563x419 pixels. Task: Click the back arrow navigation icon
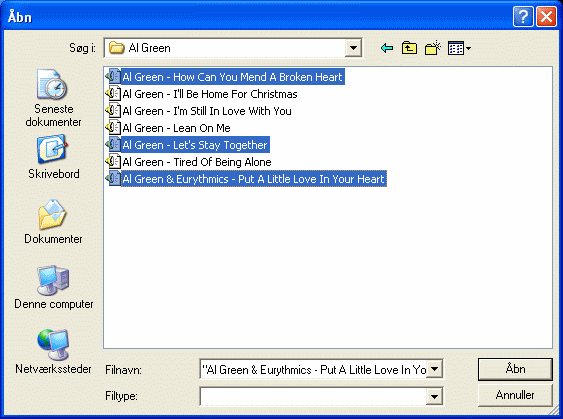(387, 48)
